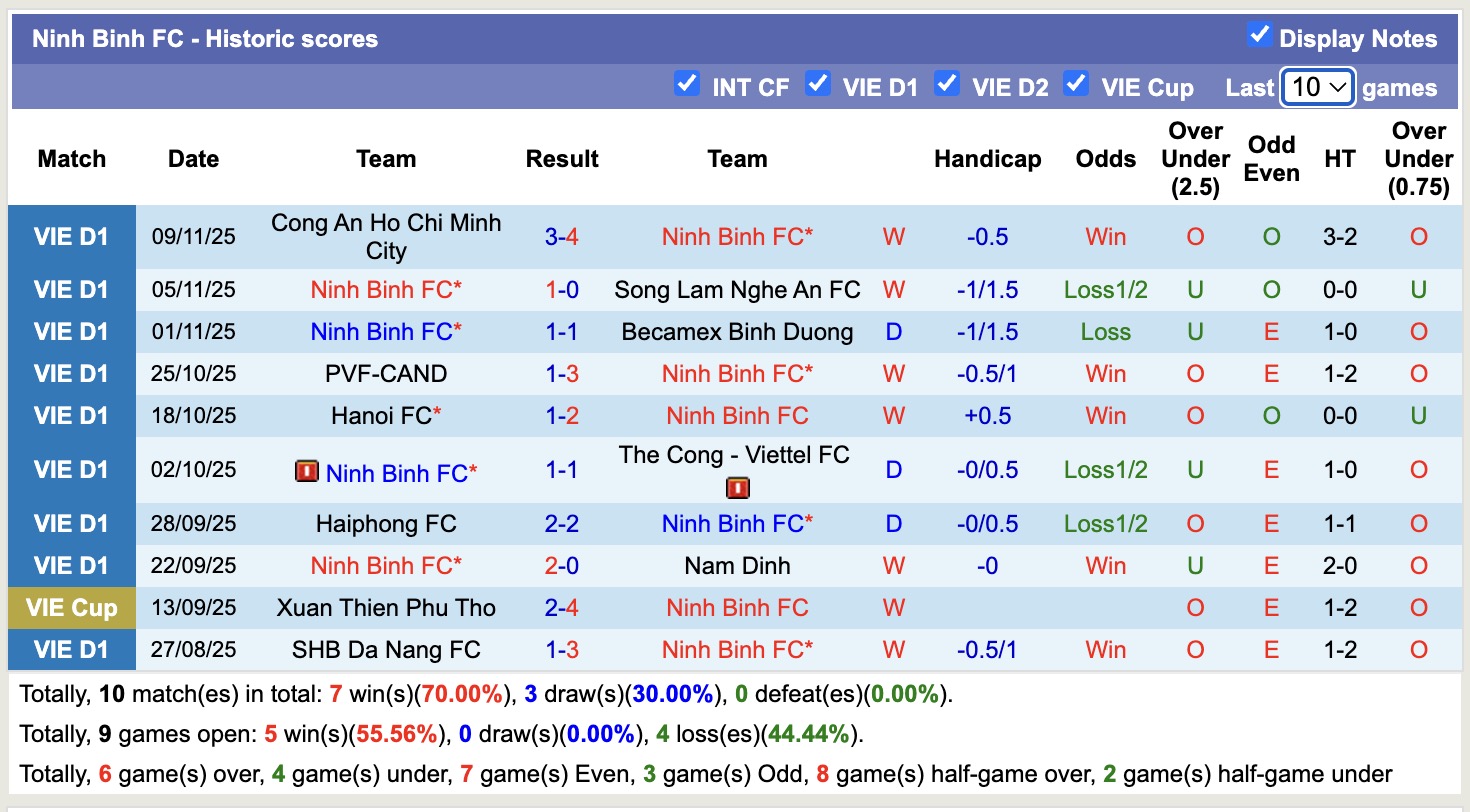The height and width of the screenshot is (812, 1470).
Task: Click the VIE D1 badge next to the Haiphong FC match
Action: tap(71, 523)
